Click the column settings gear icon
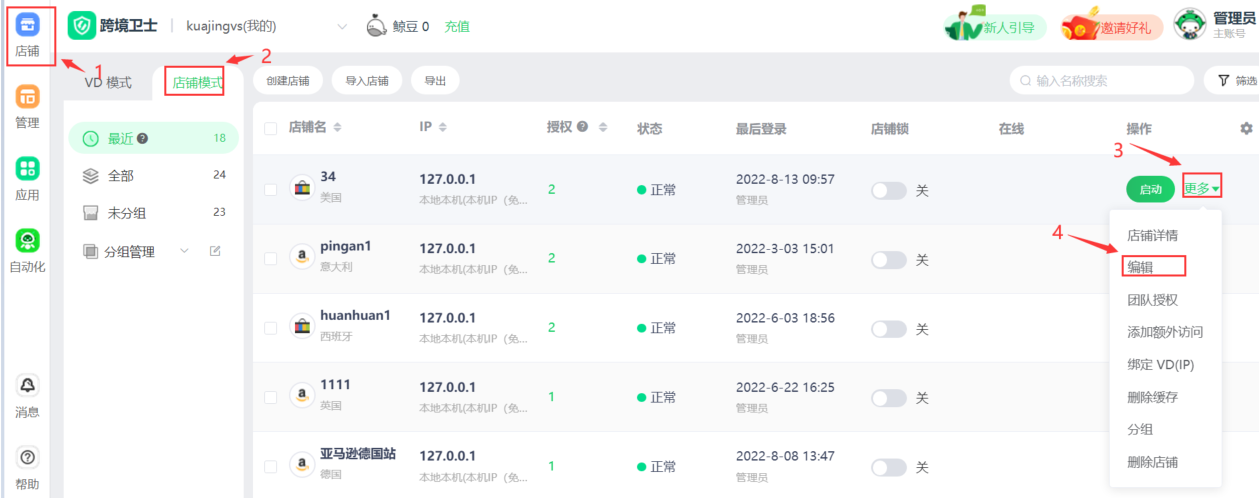This screenshot has width=1259, height=498. (x=1246, y=129)
